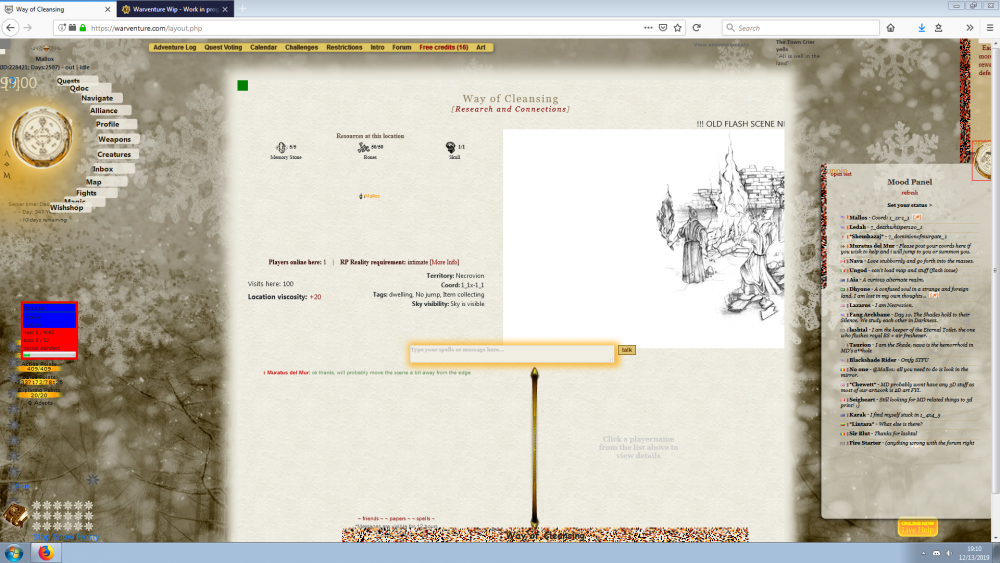Click the Live Help button
1000x563 pixels.
918,527
